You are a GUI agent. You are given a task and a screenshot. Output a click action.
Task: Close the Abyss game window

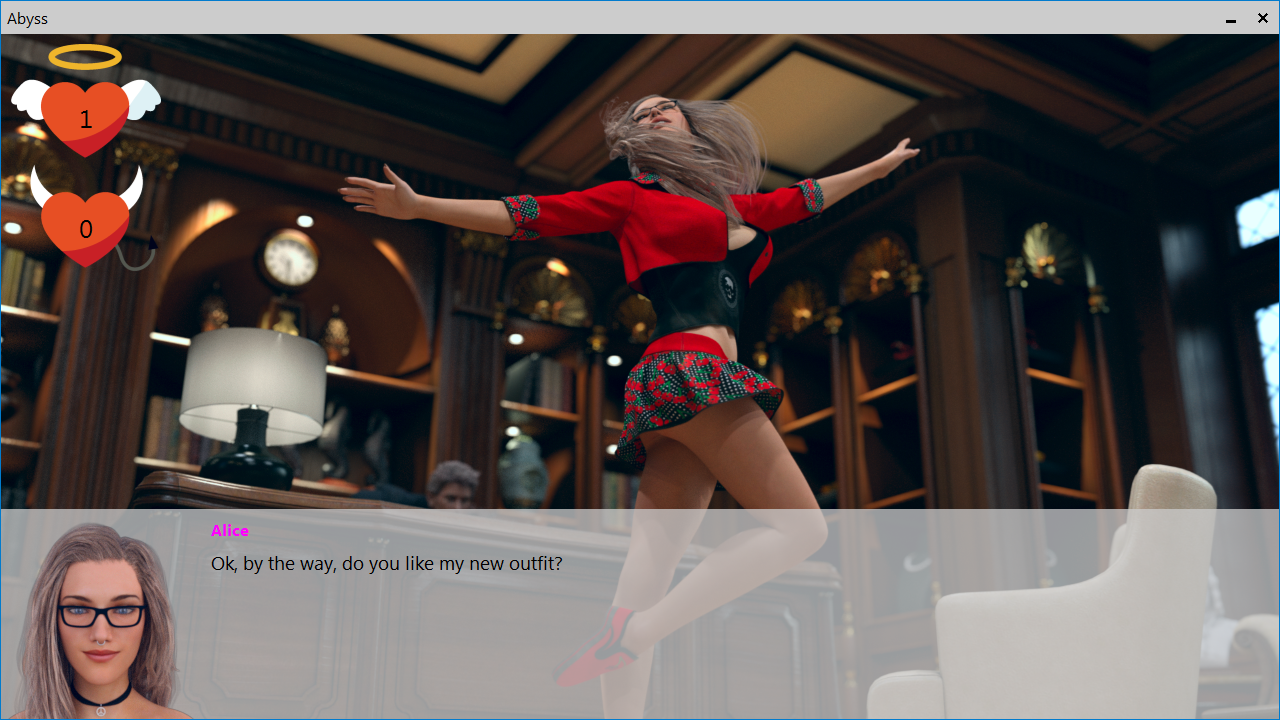[1263, 18]
